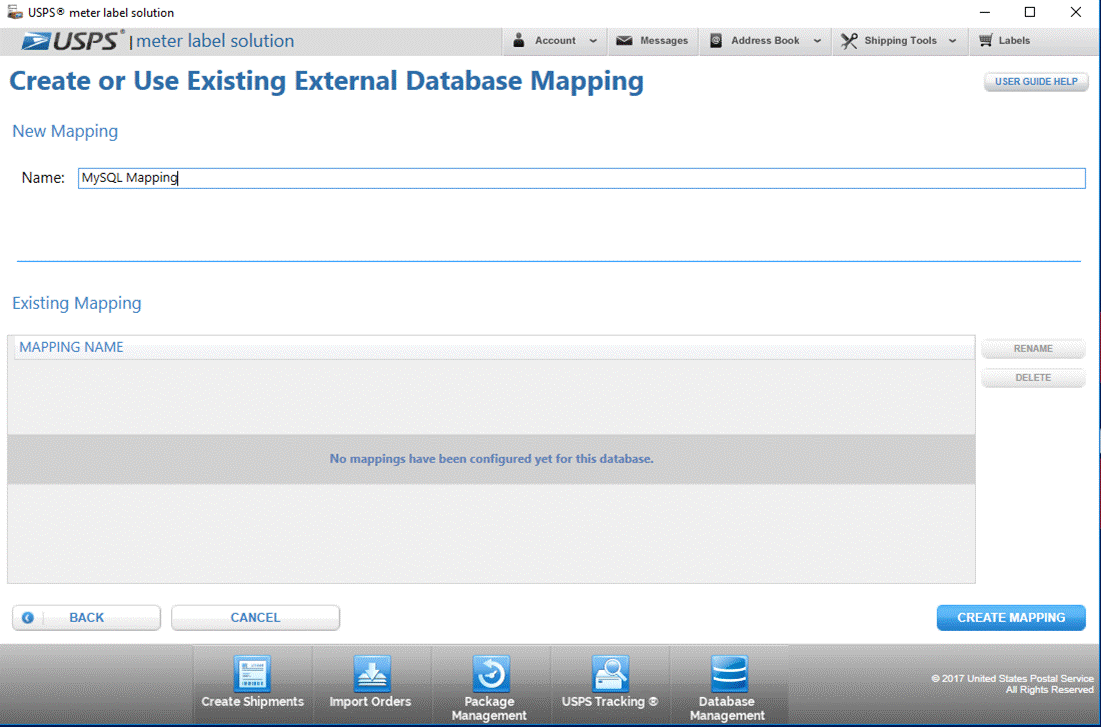The height and width of the screenshot is (727, 1101).
Task: Click the page title 'Create or Use Existing External Database Mapping'
Action: 327,81
